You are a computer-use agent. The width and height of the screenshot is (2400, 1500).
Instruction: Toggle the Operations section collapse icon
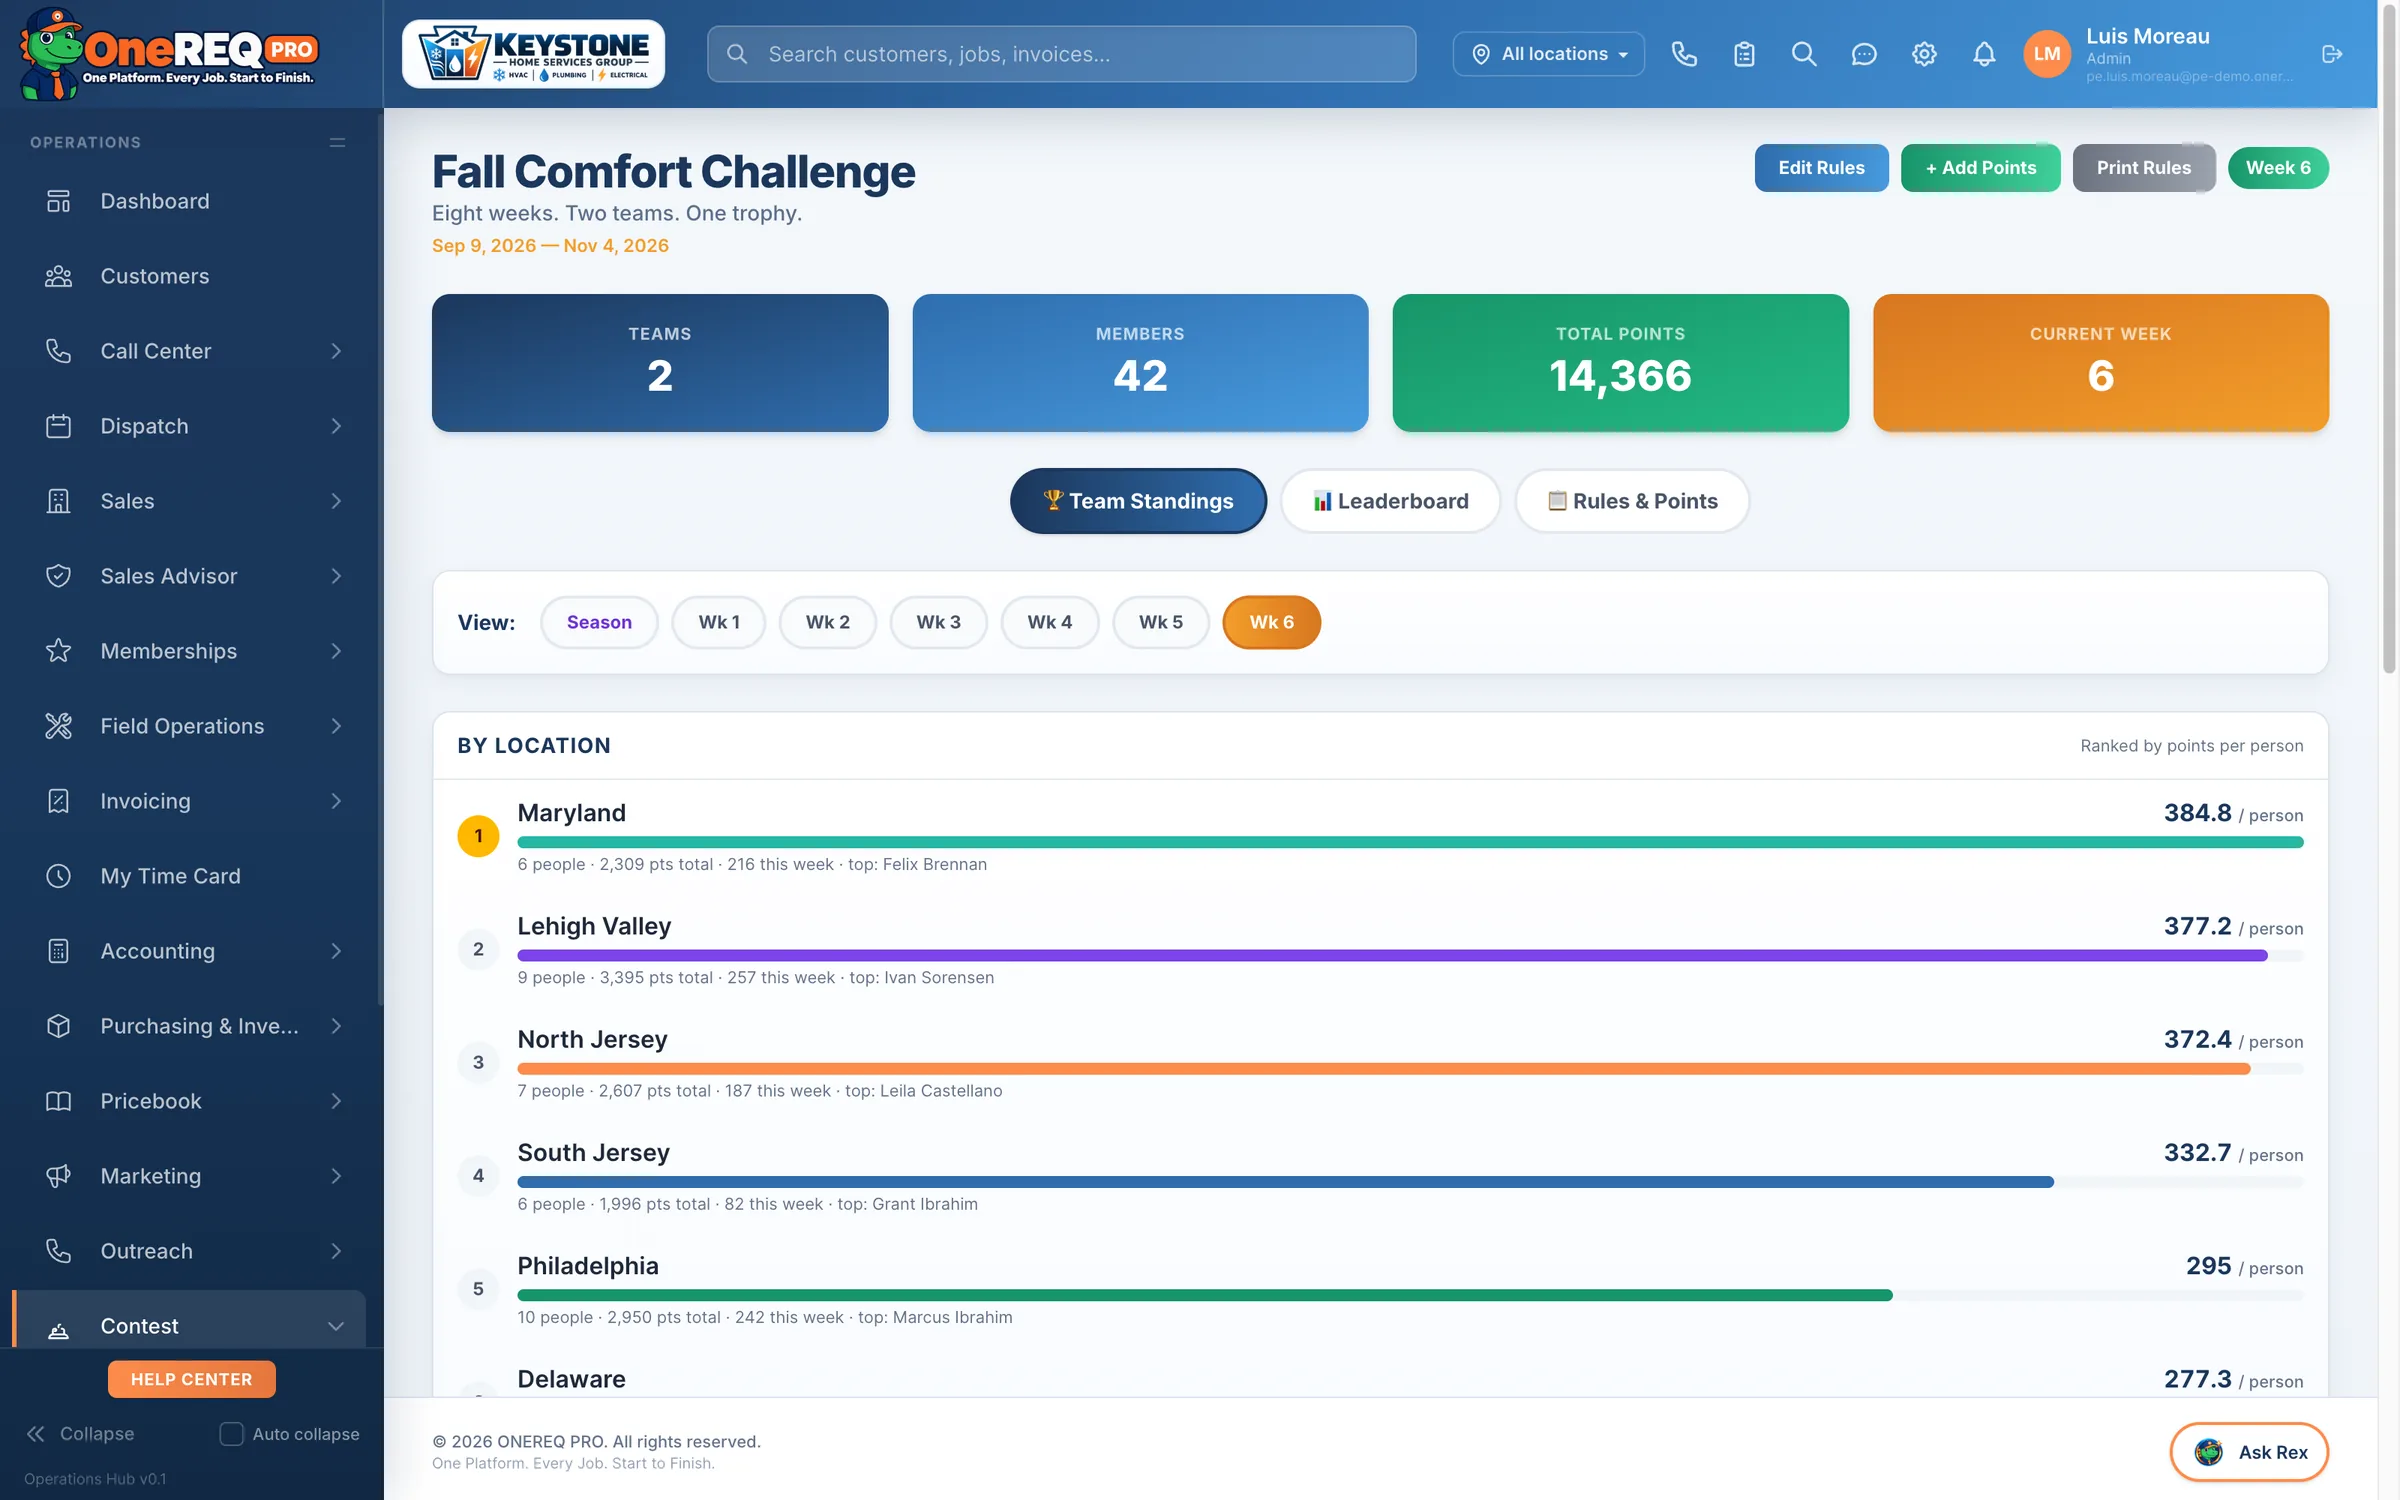[338, 142]
